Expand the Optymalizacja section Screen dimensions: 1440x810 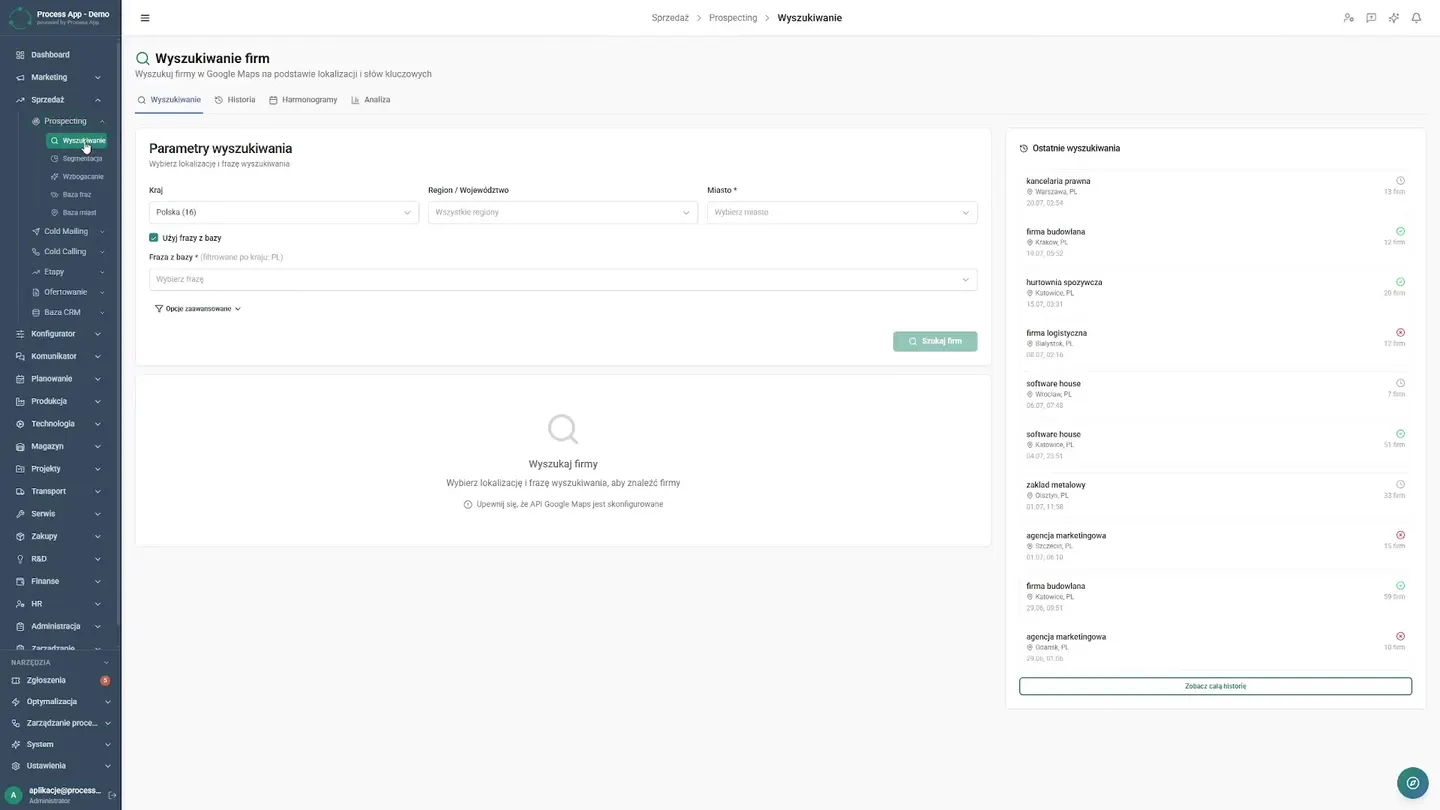(x=60, y=702)
